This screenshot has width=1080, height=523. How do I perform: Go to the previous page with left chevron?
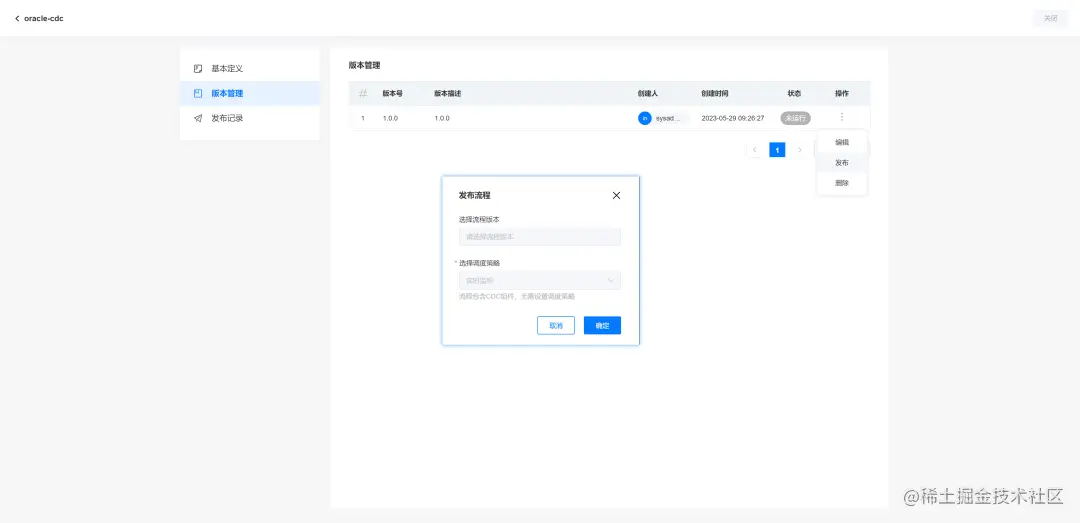click(755, 150)
